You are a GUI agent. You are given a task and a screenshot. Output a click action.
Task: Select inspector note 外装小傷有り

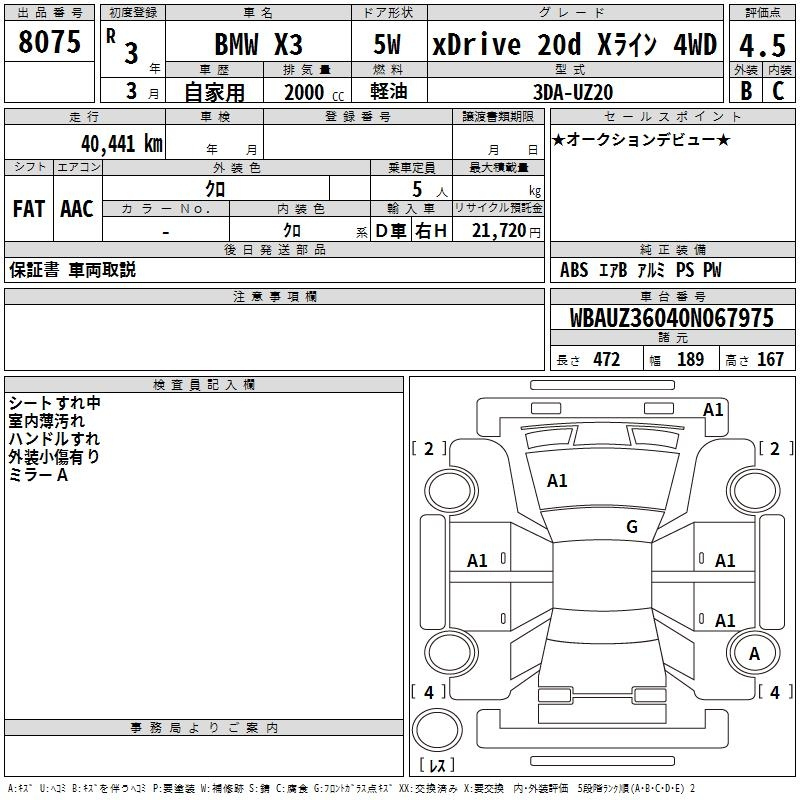coord(54,457)
